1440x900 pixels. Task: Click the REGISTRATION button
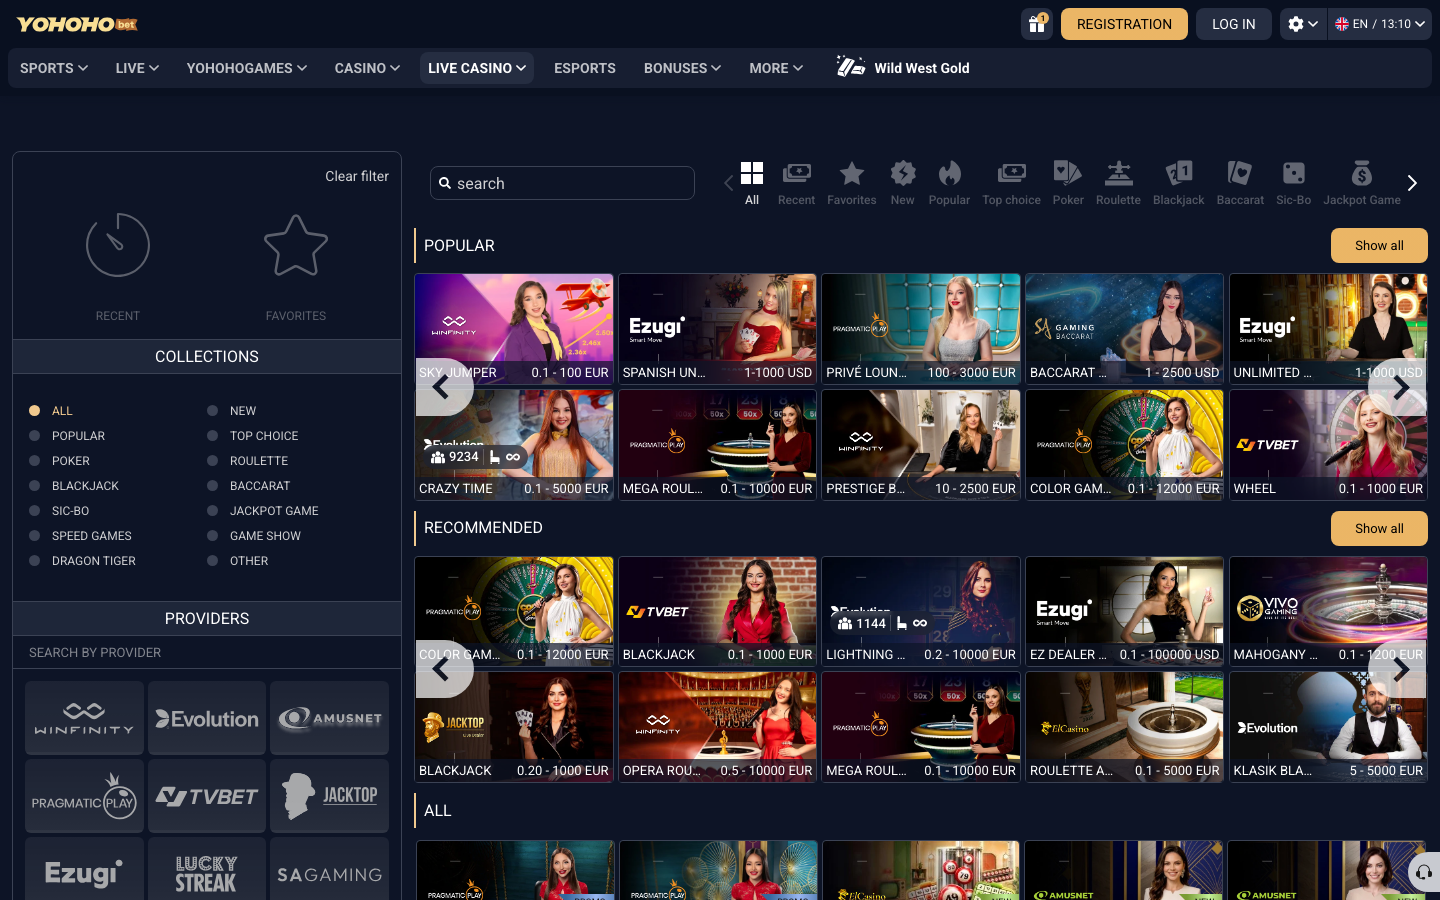[x=1124, y=24]
